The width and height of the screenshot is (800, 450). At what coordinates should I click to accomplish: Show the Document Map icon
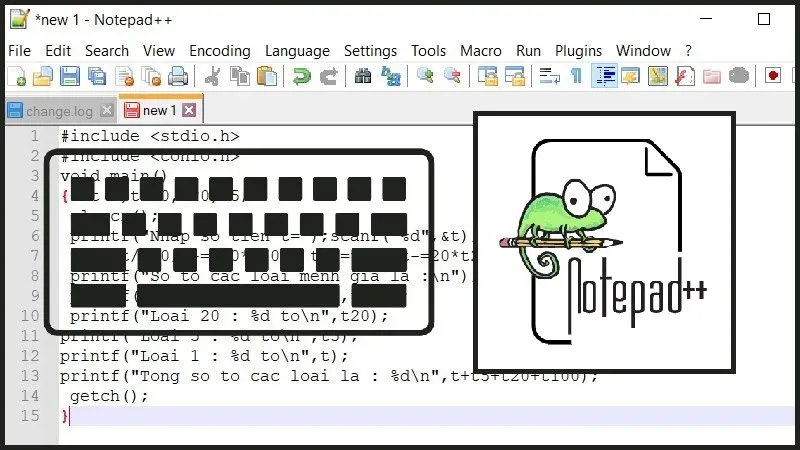658,77
